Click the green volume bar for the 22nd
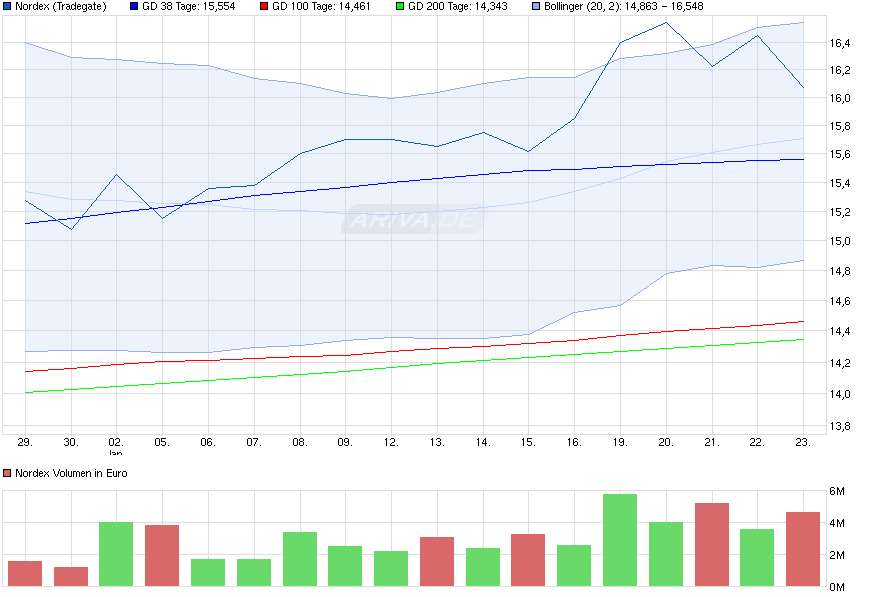Viewport: 871px width, 597px height. [757, 558]
